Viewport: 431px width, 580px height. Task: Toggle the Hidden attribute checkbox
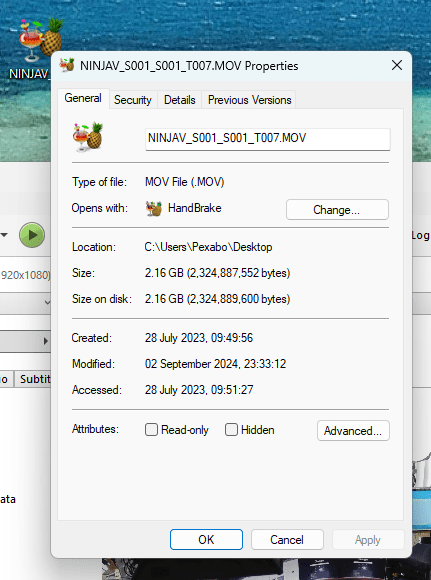[x=231, y=430]
